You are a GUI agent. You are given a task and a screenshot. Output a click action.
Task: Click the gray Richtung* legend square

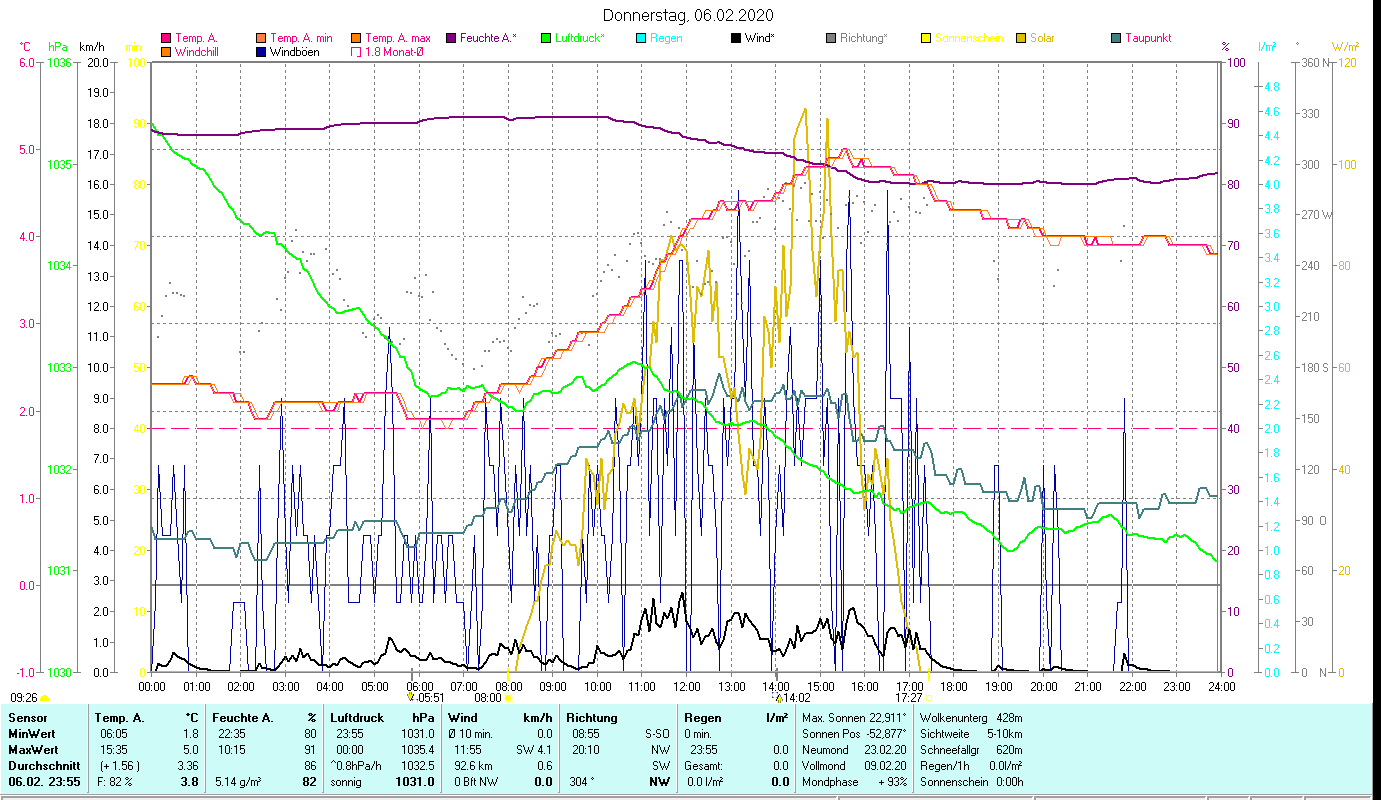[831, 38]
